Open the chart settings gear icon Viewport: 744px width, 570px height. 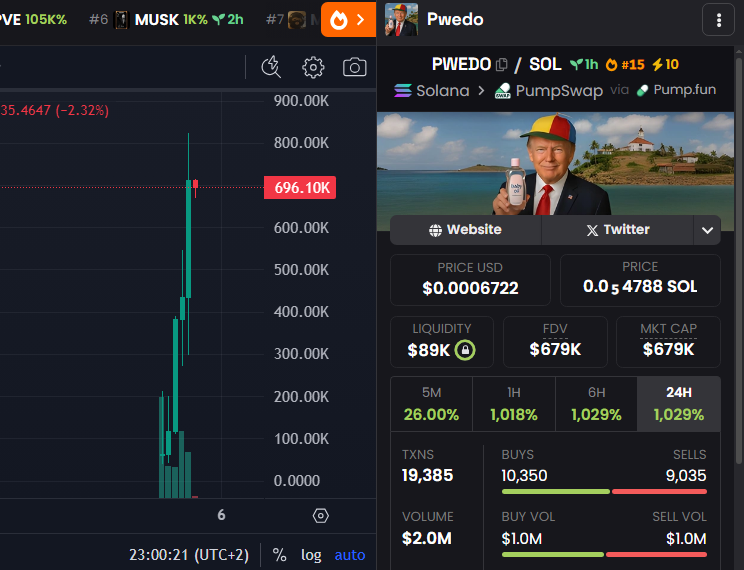click(313, 67)
